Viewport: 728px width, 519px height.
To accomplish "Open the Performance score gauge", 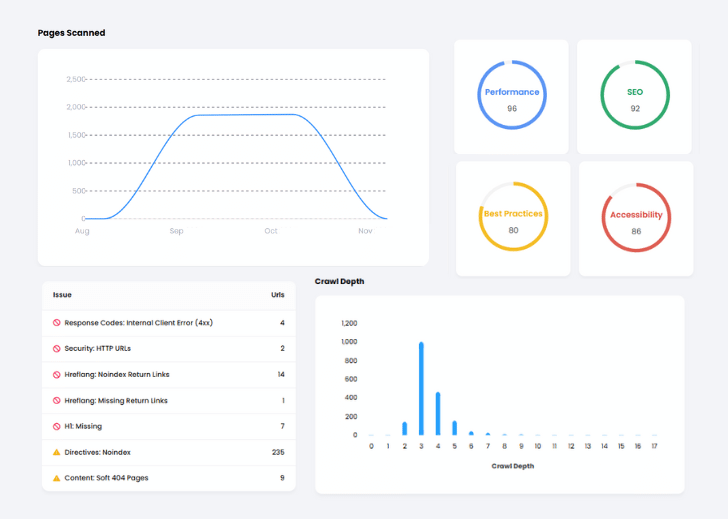I will tap(511, 97).
